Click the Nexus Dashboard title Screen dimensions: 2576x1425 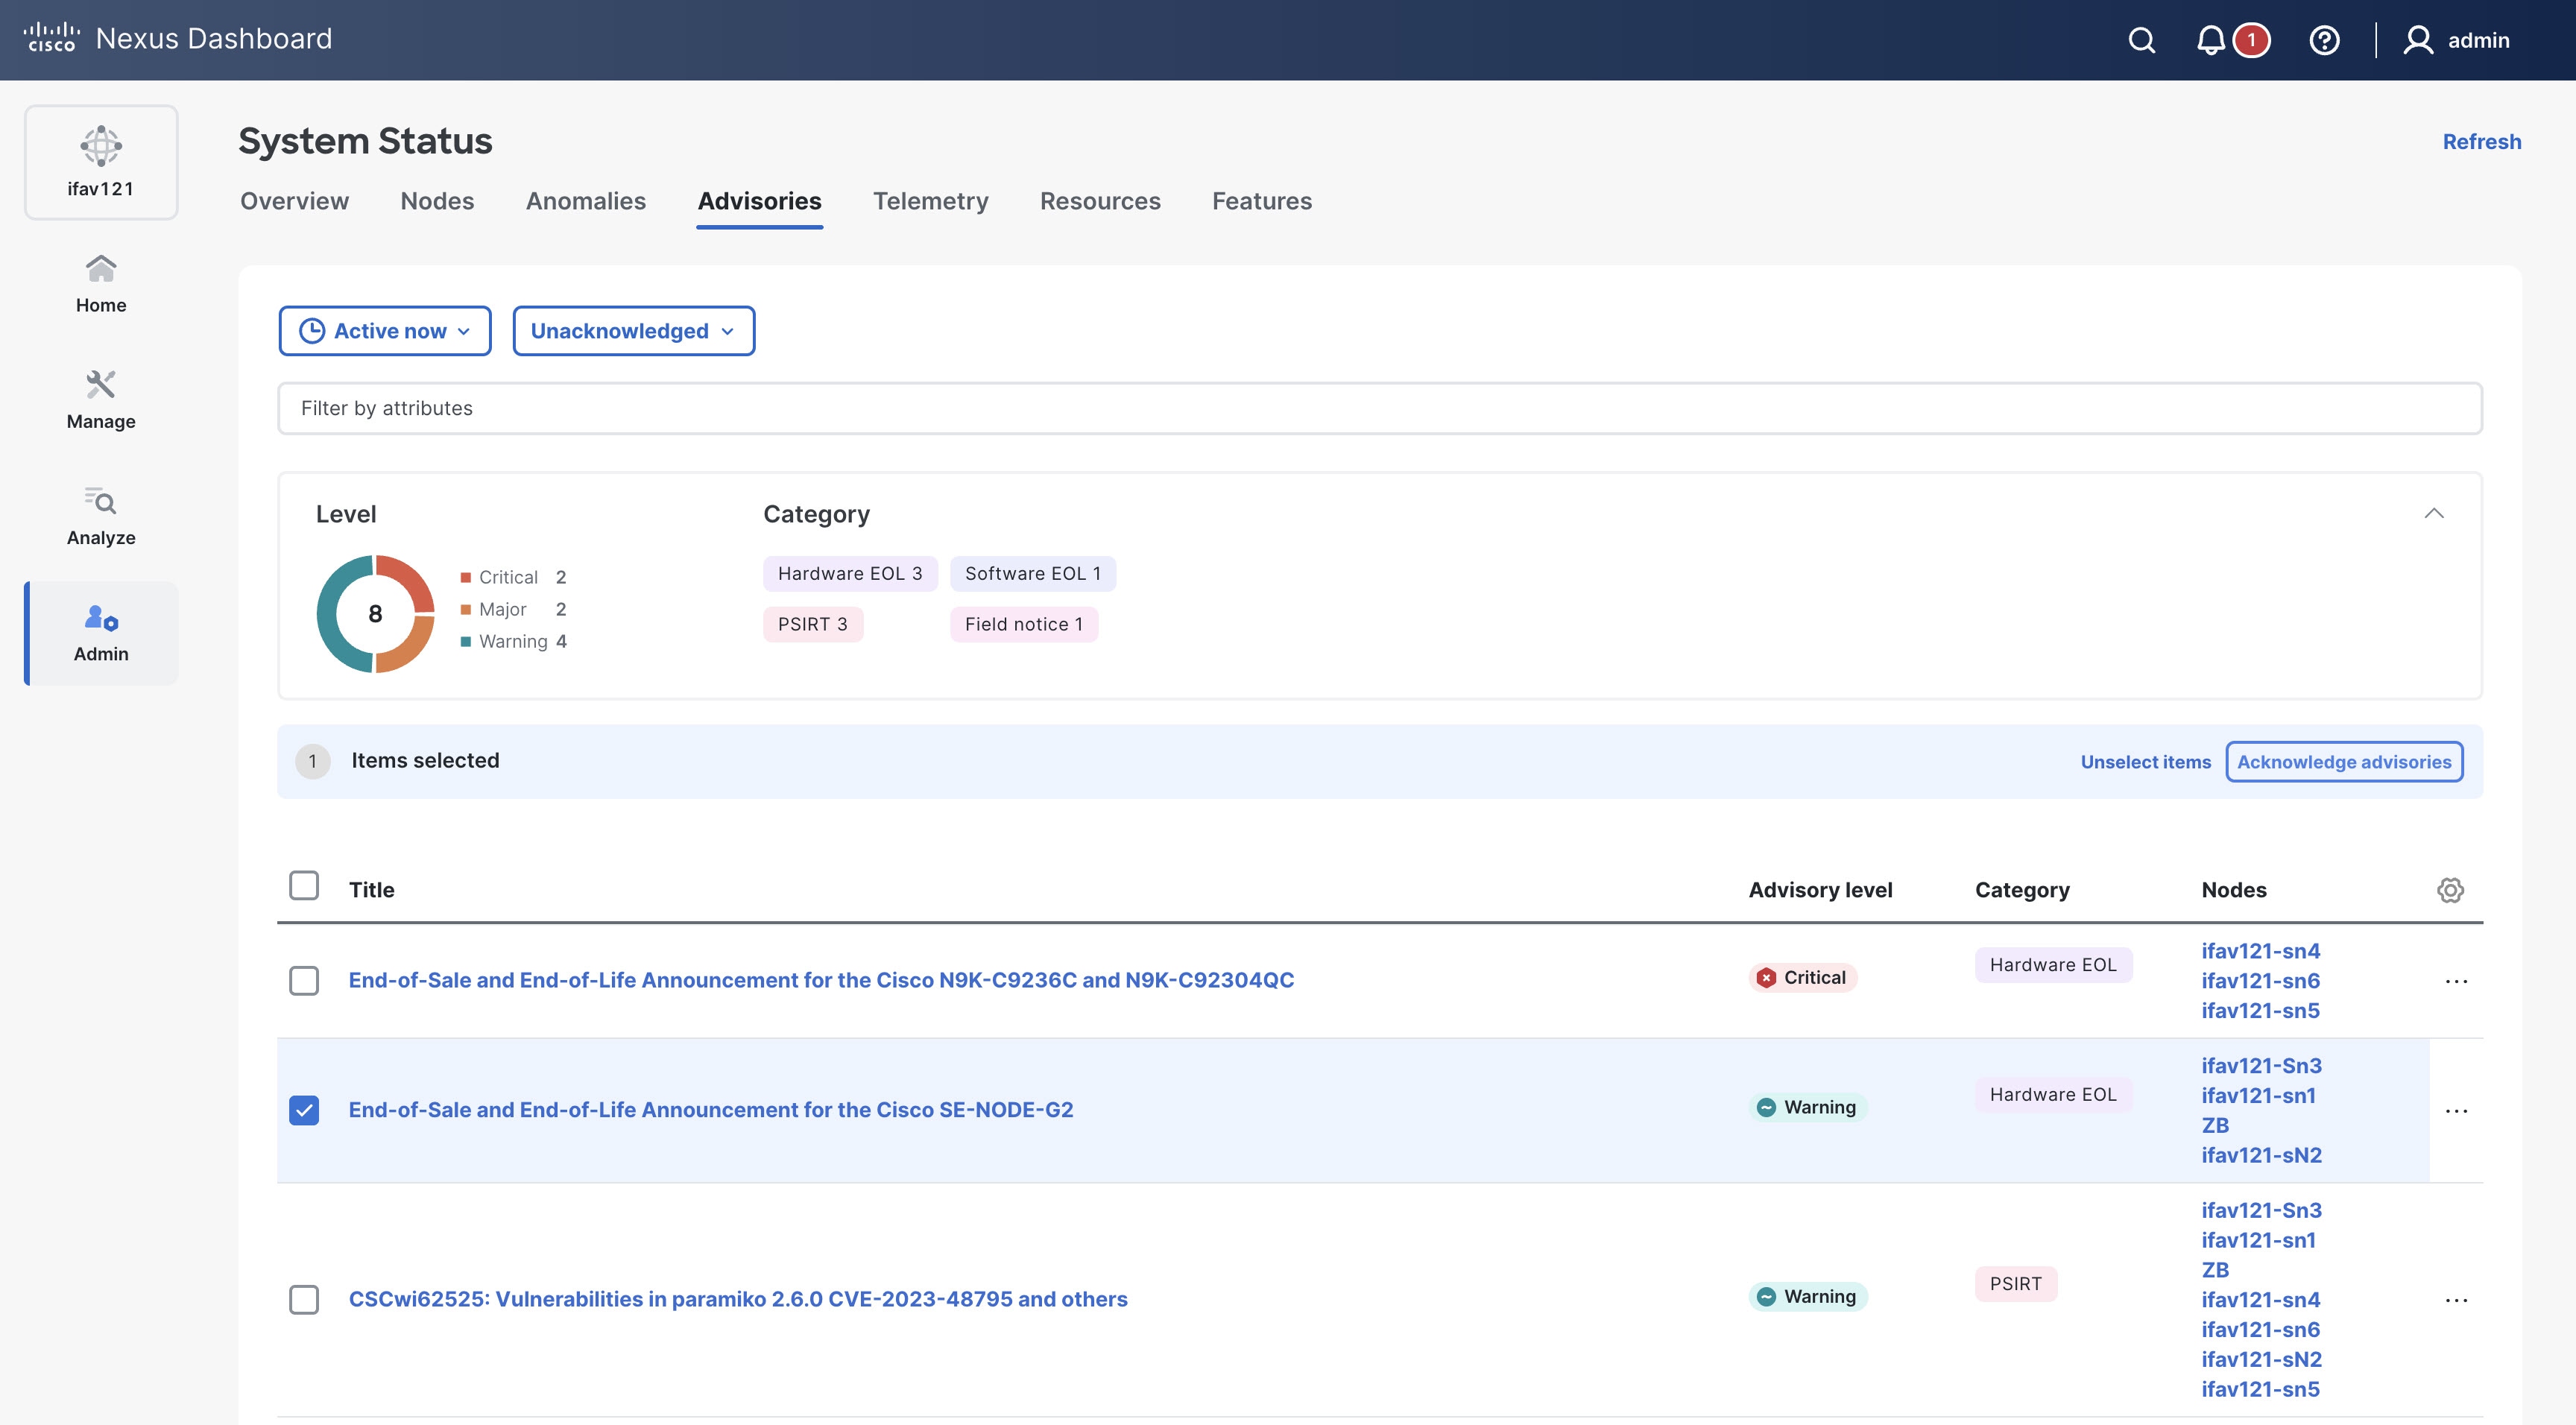tap(213, 38)
